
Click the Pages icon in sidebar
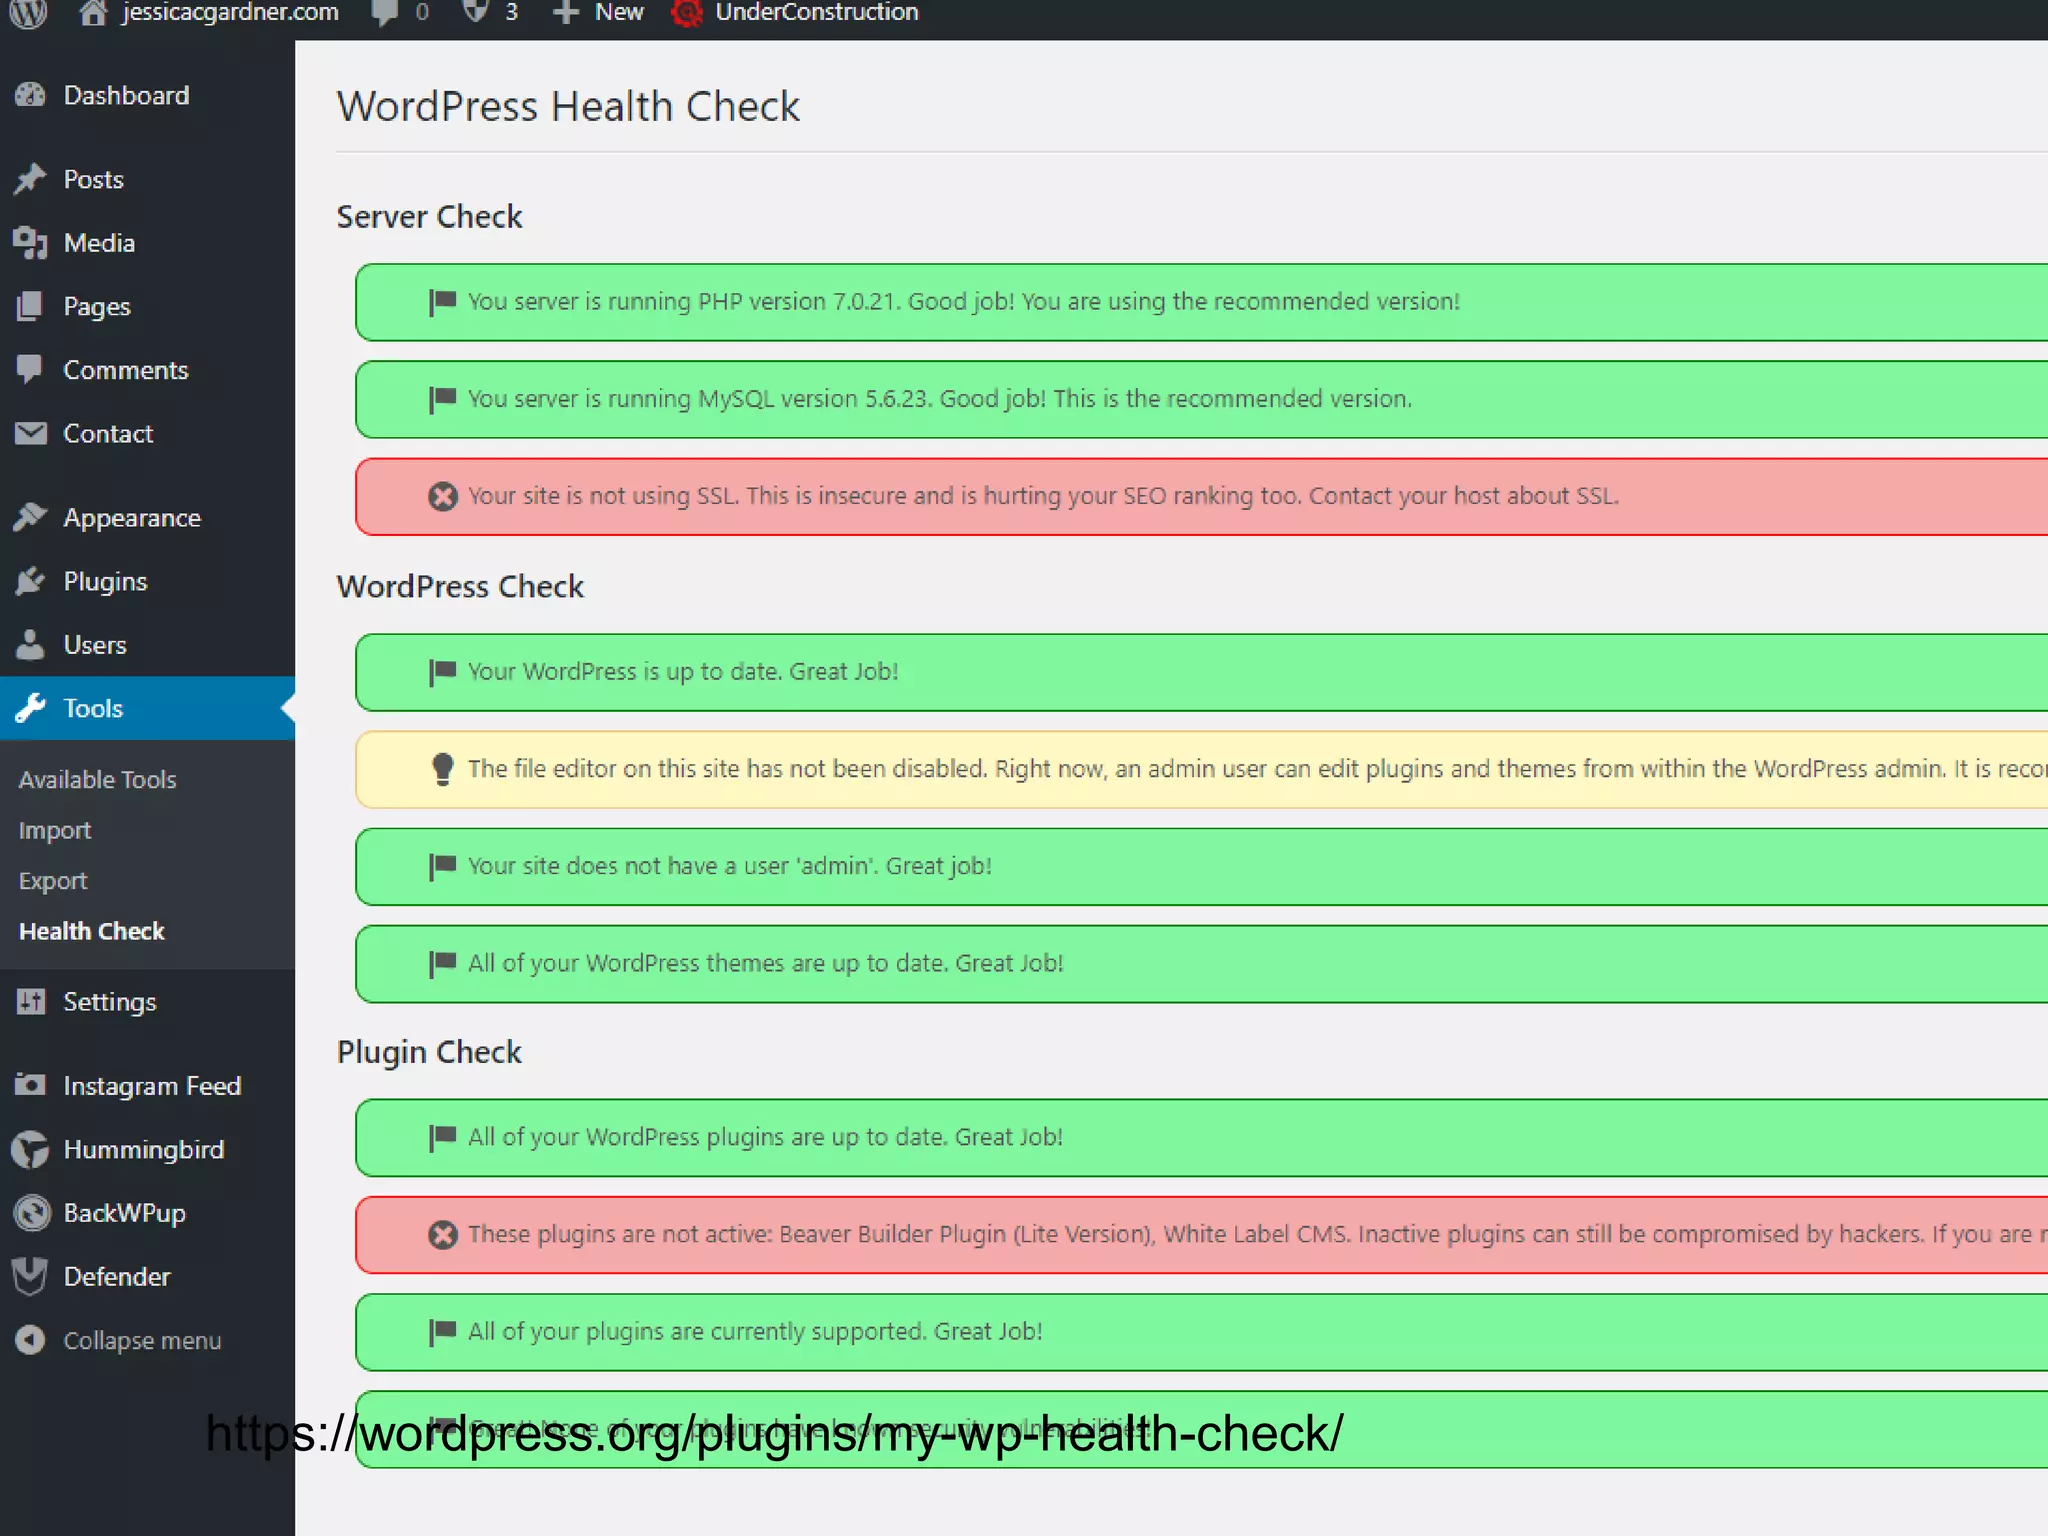pos(31,306)
